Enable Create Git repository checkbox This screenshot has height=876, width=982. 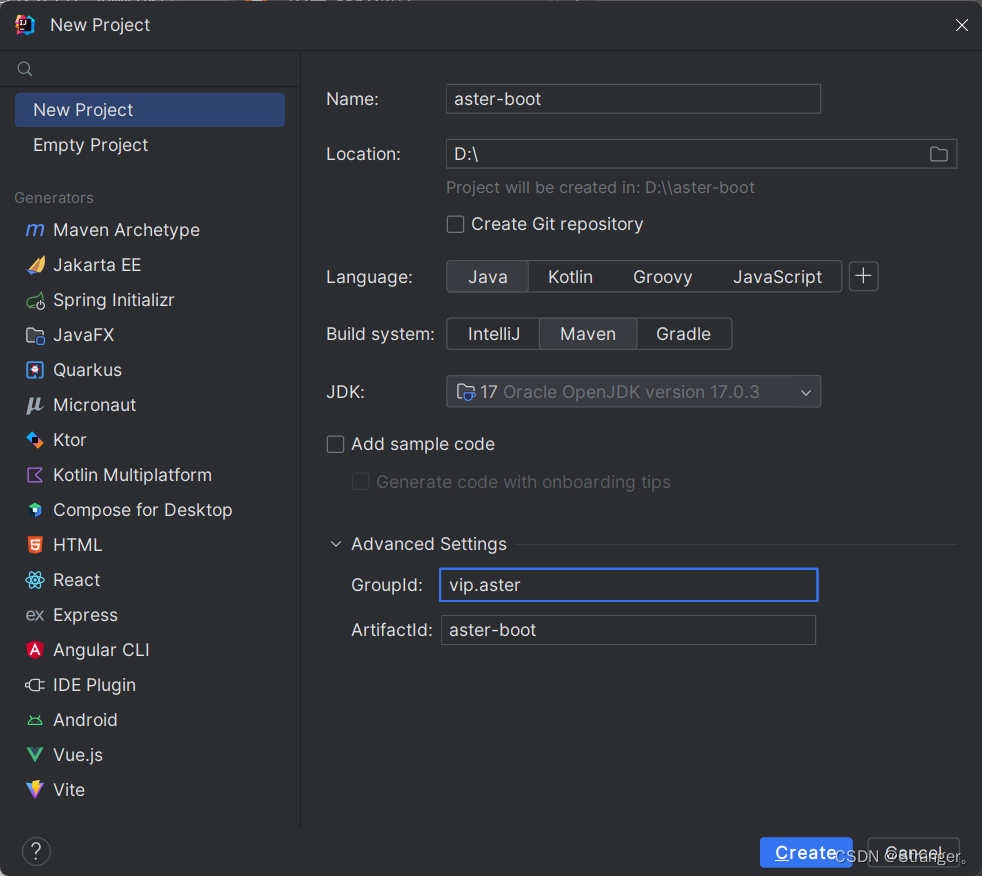point(455,224)
